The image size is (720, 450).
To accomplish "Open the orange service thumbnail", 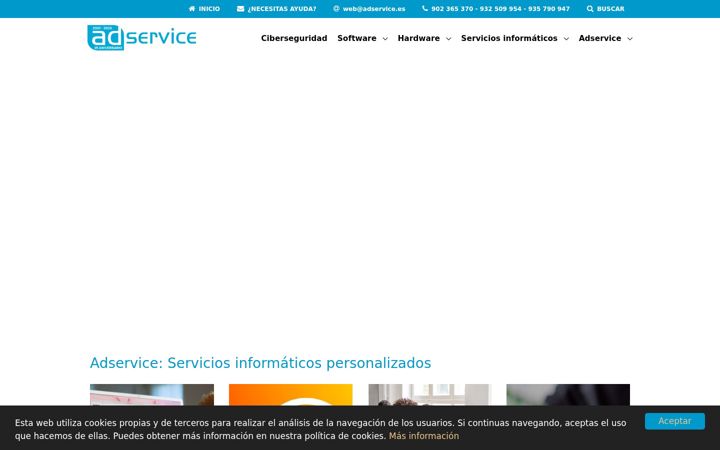I will 291,395.
